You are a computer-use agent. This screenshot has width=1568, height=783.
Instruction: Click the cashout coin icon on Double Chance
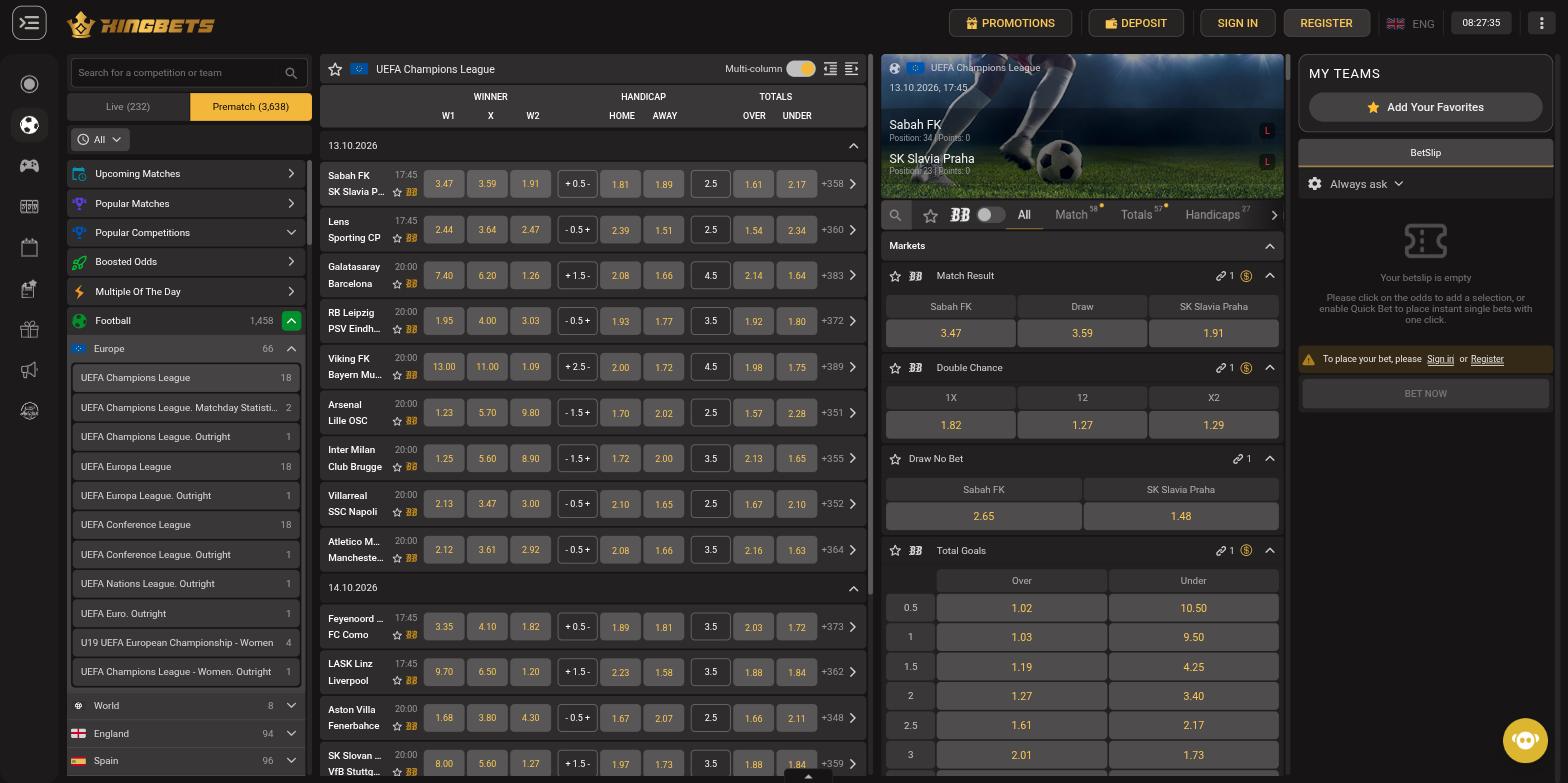[1246, 368]
